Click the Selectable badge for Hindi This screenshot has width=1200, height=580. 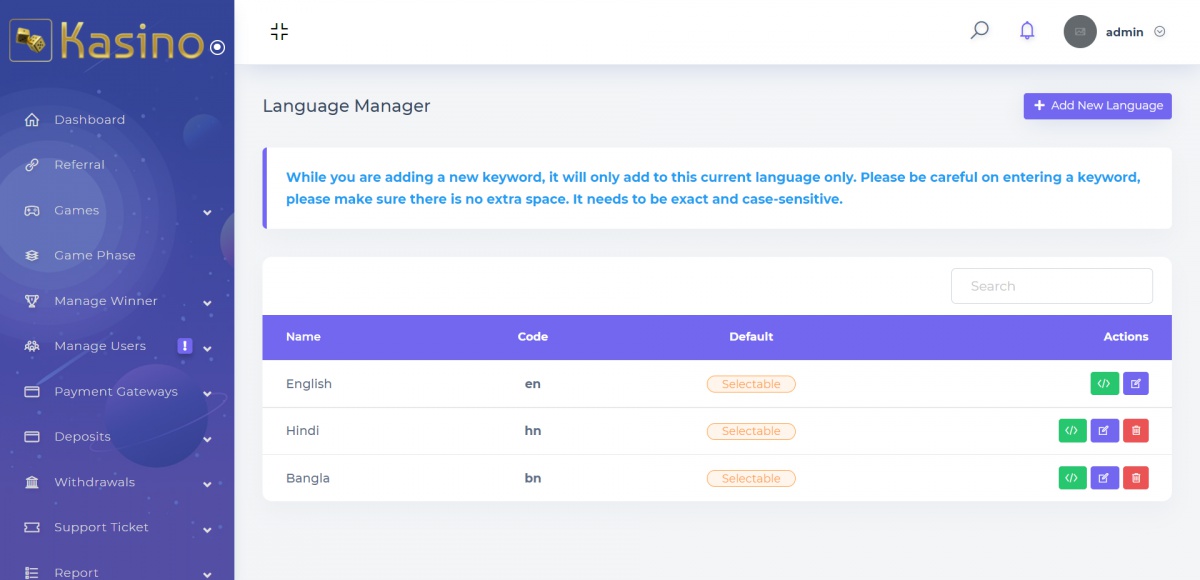tap(751, 431)
